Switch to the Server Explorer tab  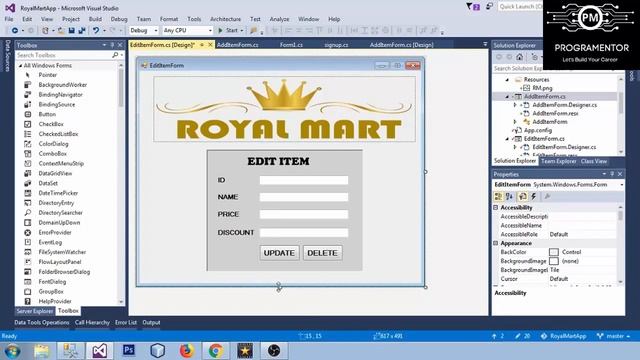click(x=35, y=311)
